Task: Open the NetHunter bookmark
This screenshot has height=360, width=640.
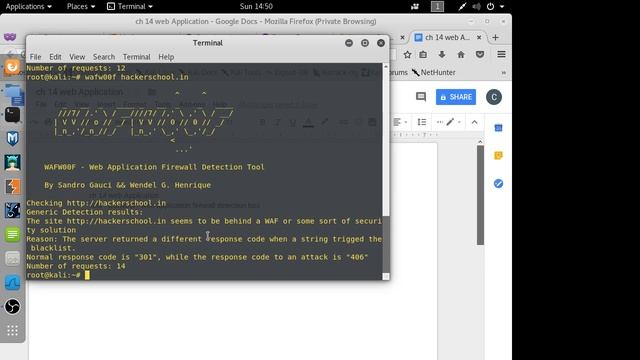Action: (x=433, y=73)
